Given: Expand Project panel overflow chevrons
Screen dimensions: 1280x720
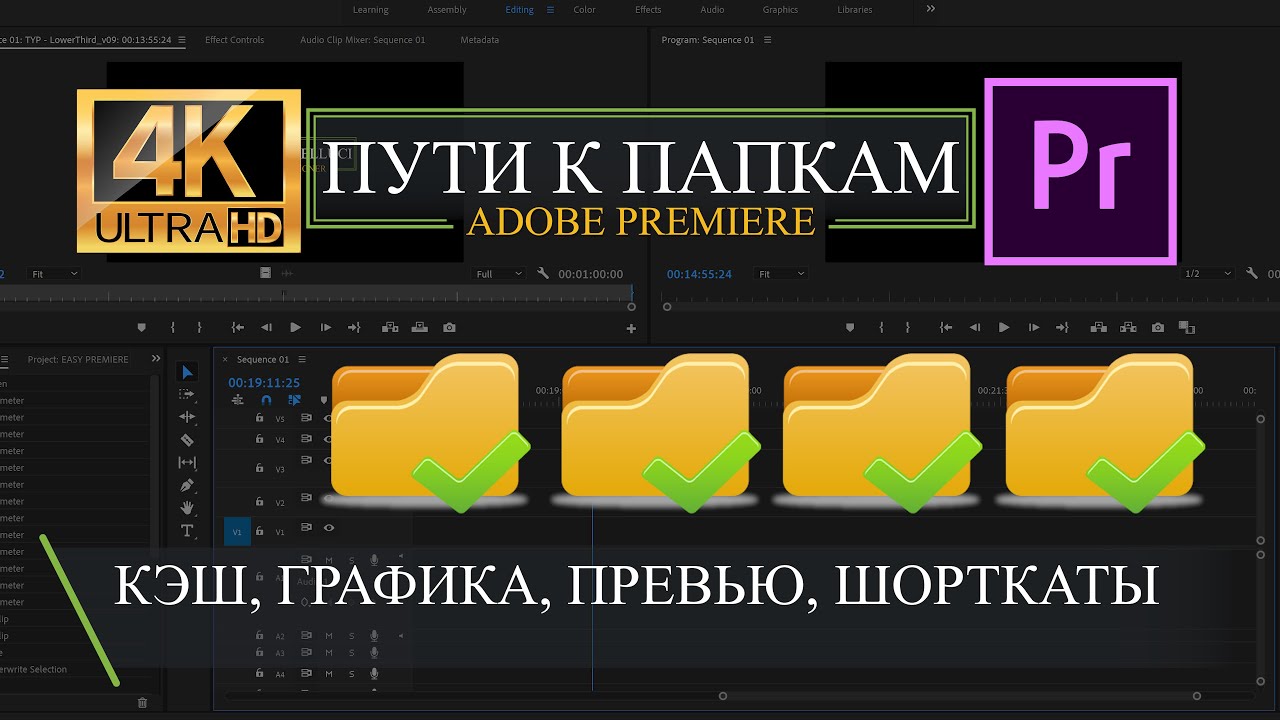Looking at the screenshot, I should [x=156, y=359].
